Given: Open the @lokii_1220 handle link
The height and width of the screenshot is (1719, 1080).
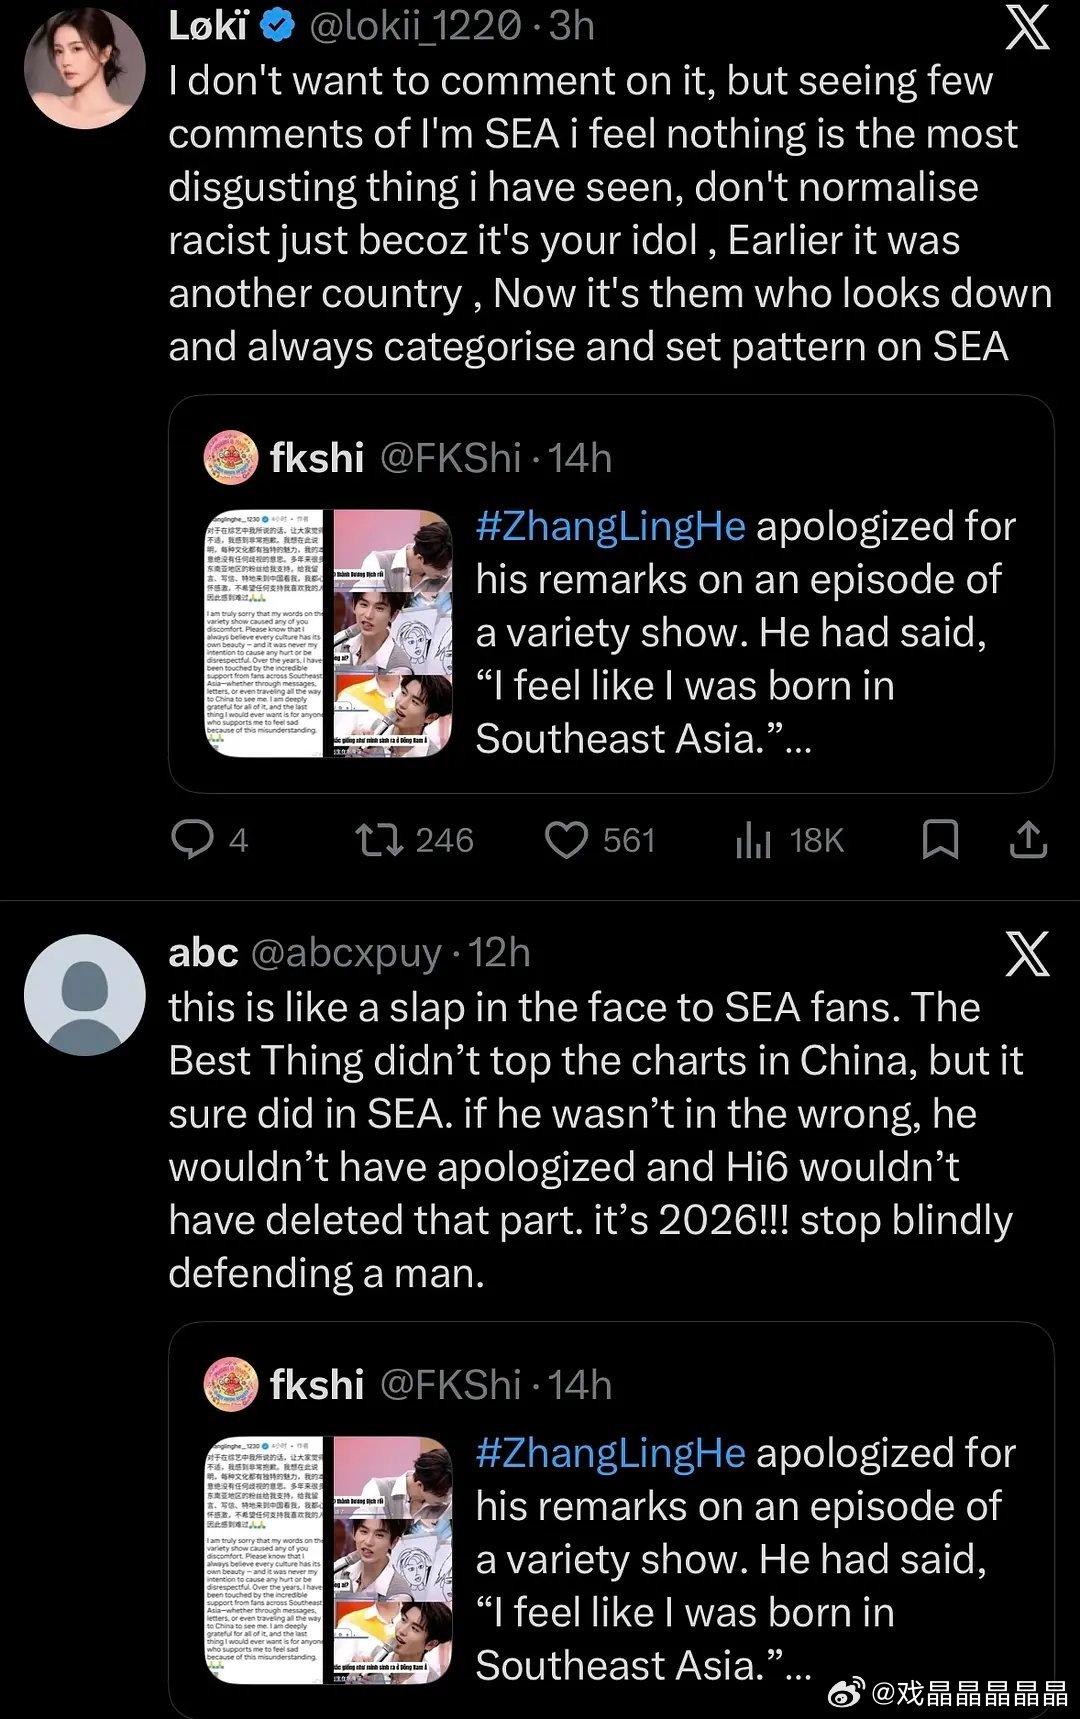Looking at the screenshot, I should [x=415, y=26].
